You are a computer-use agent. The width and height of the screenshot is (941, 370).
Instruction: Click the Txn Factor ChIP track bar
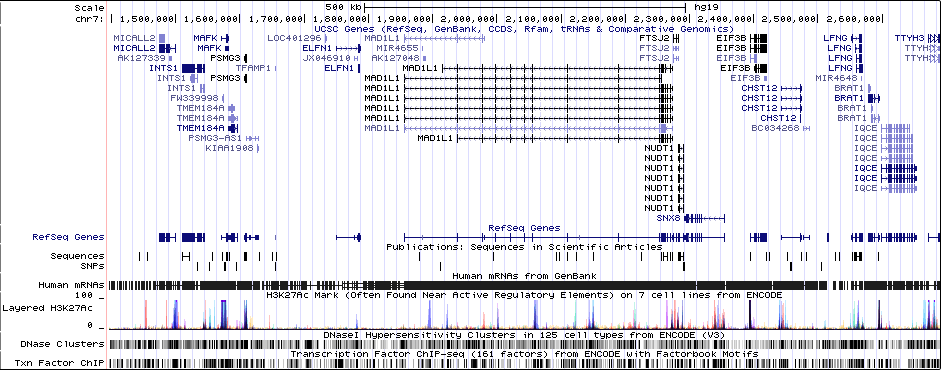524,363
